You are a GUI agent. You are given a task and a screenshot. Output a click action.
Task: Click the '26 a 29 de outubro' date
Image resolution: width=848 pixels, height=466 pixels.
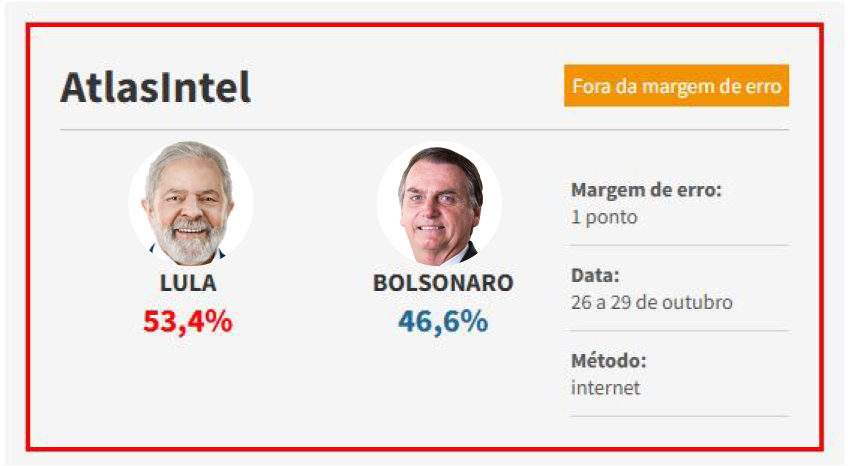coord(652,302)
